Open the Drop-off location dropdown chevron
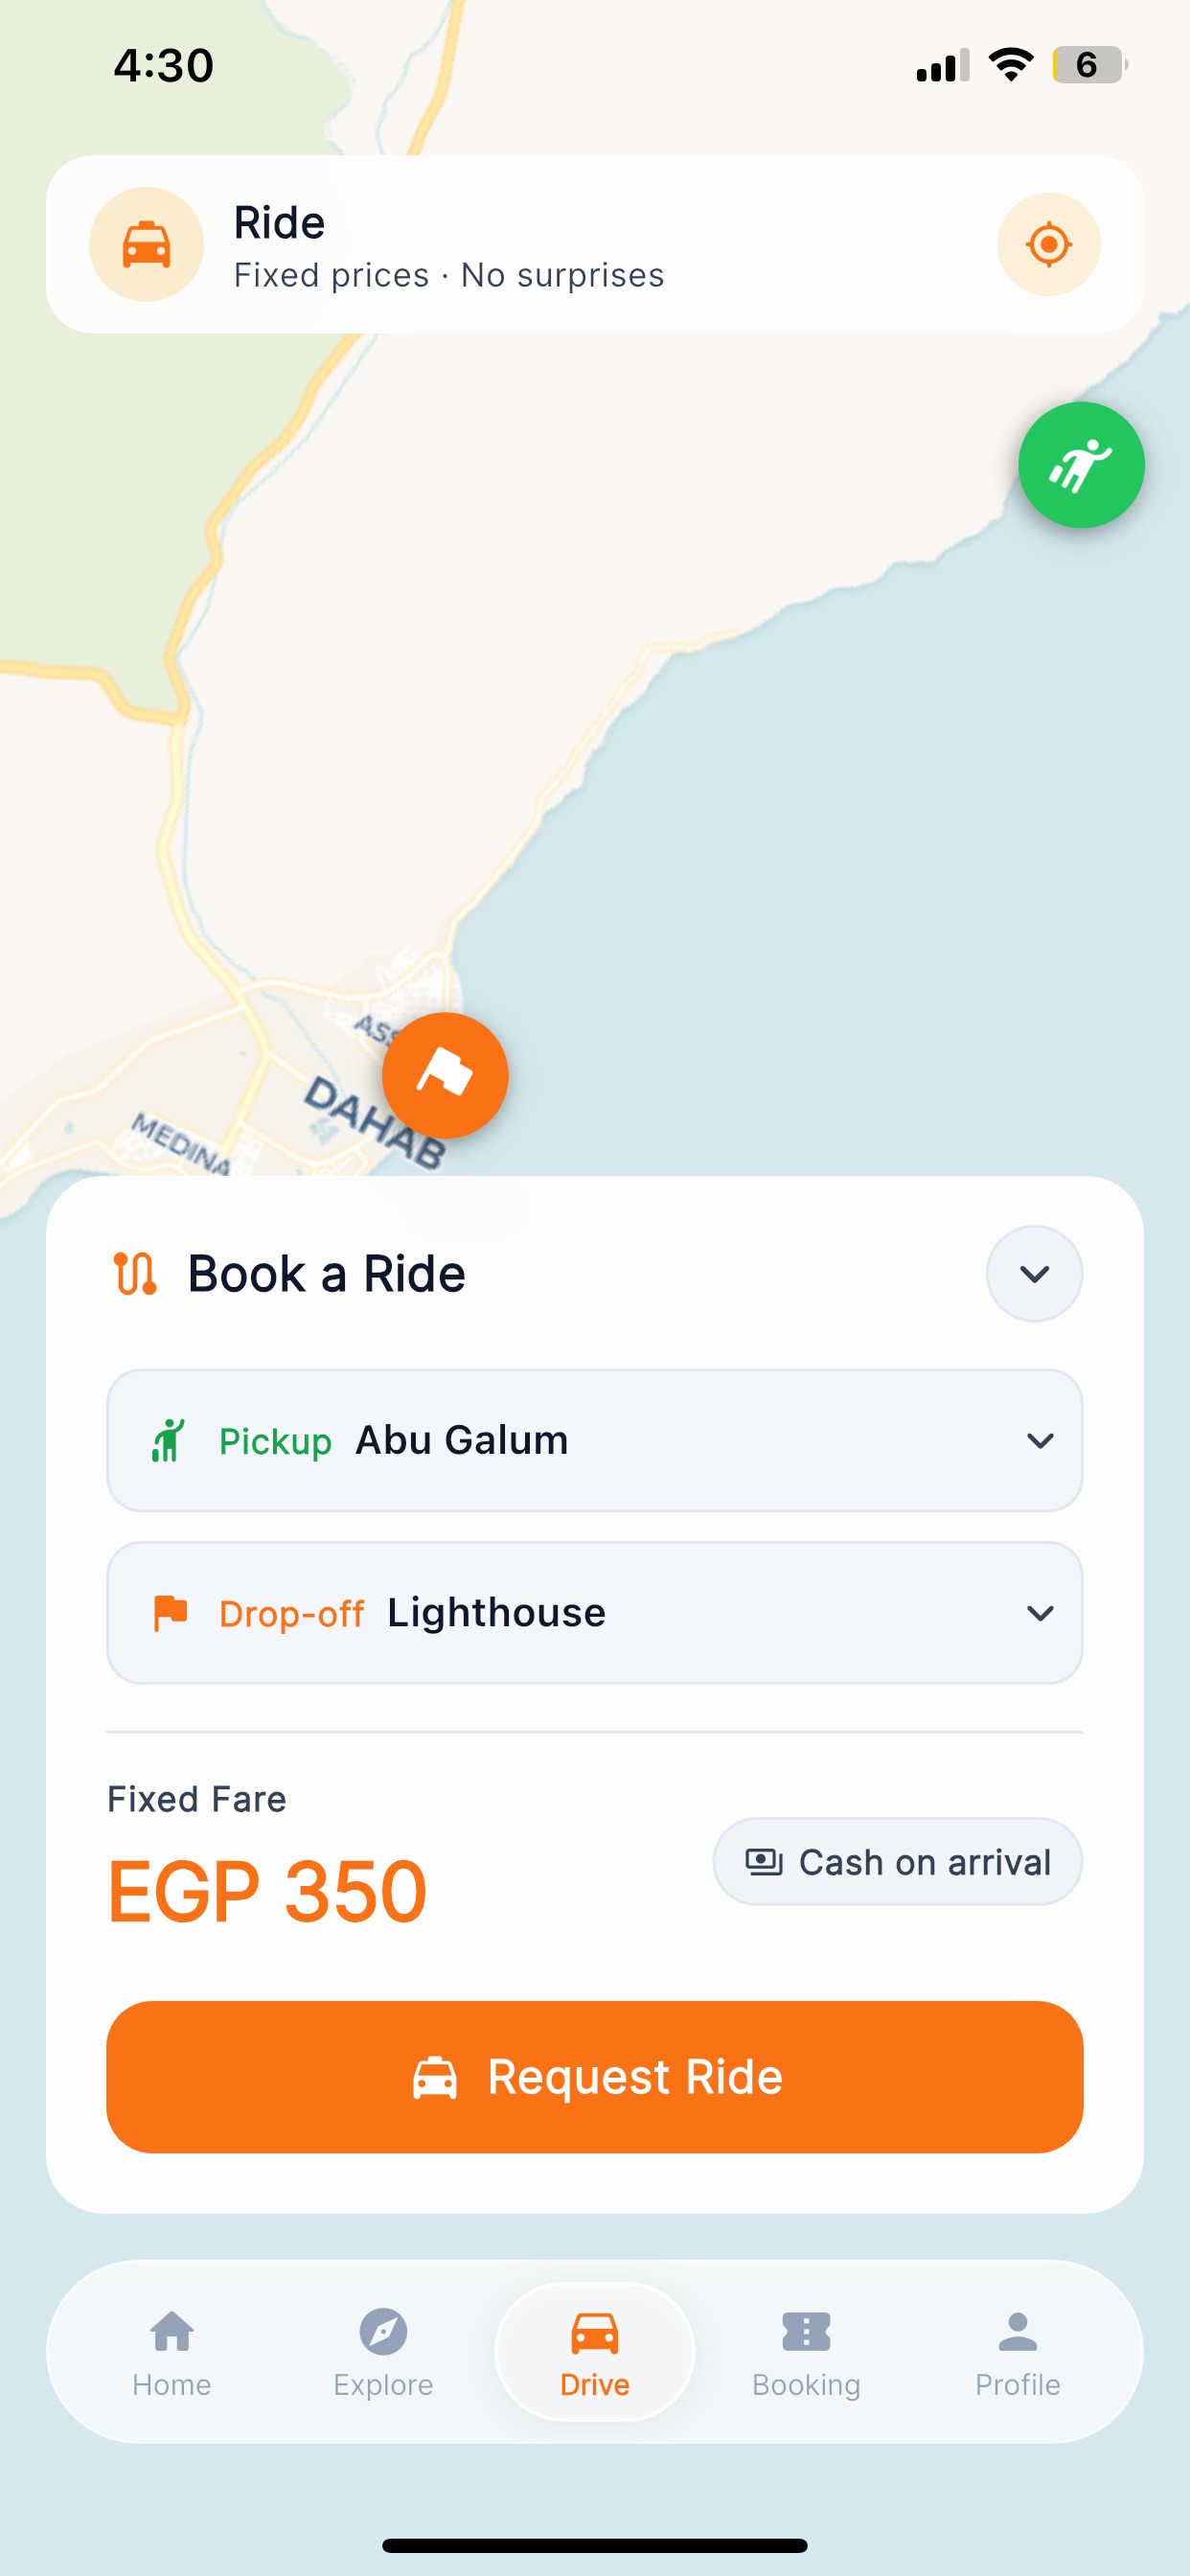Screen dimensions: 1190x2576 [1040, 1613]
